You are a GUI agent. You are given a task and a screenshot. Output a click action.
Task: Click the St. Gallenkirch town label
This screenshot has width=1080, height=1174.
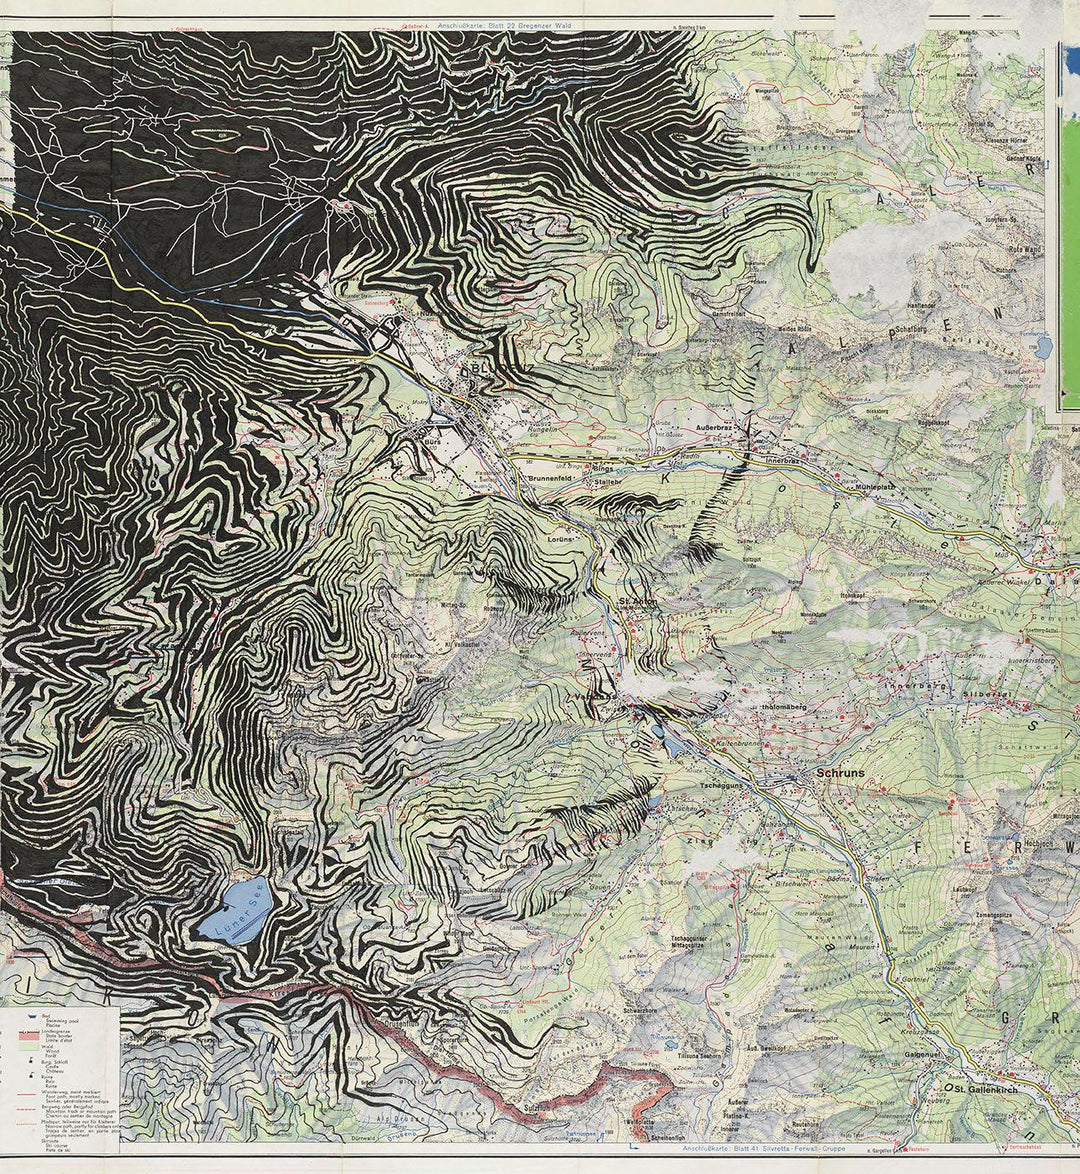click(x=985, y=1089)
